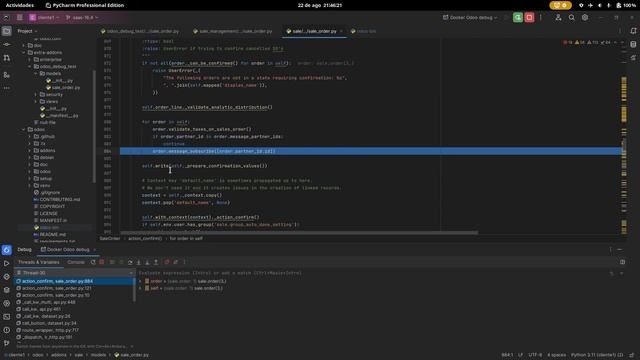Screen dimensions: 640x360
Task: Open Run tool window icon
Action: pos(7,263)
